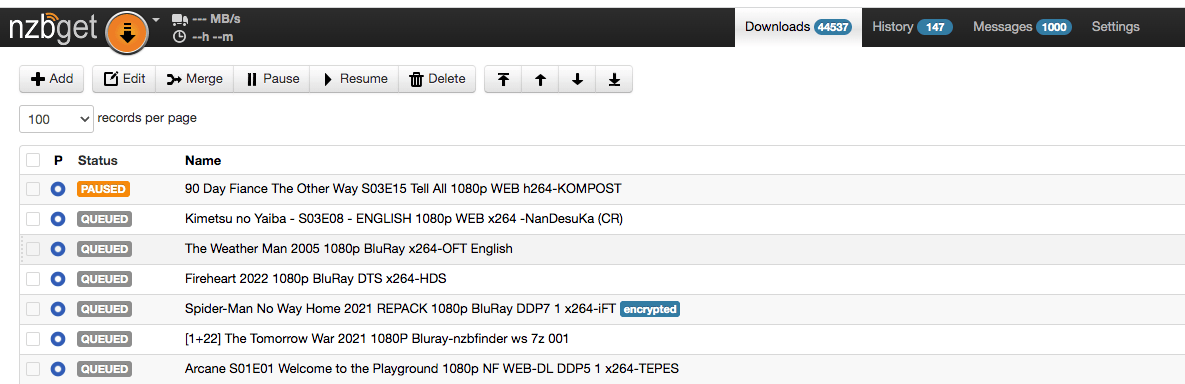This screenshot has height=384, width=1185.
Task: Click the 1000 messages count badge
Action: pyautogui.click(x=1054, y=27)
